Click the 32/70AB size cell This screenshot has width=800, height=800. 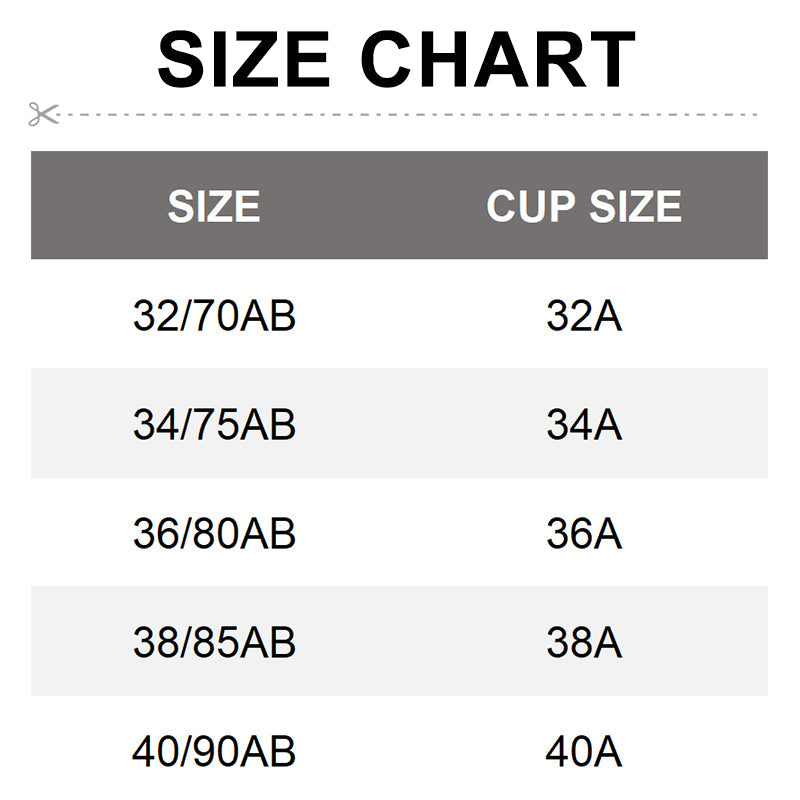click(x=214, y=316)
